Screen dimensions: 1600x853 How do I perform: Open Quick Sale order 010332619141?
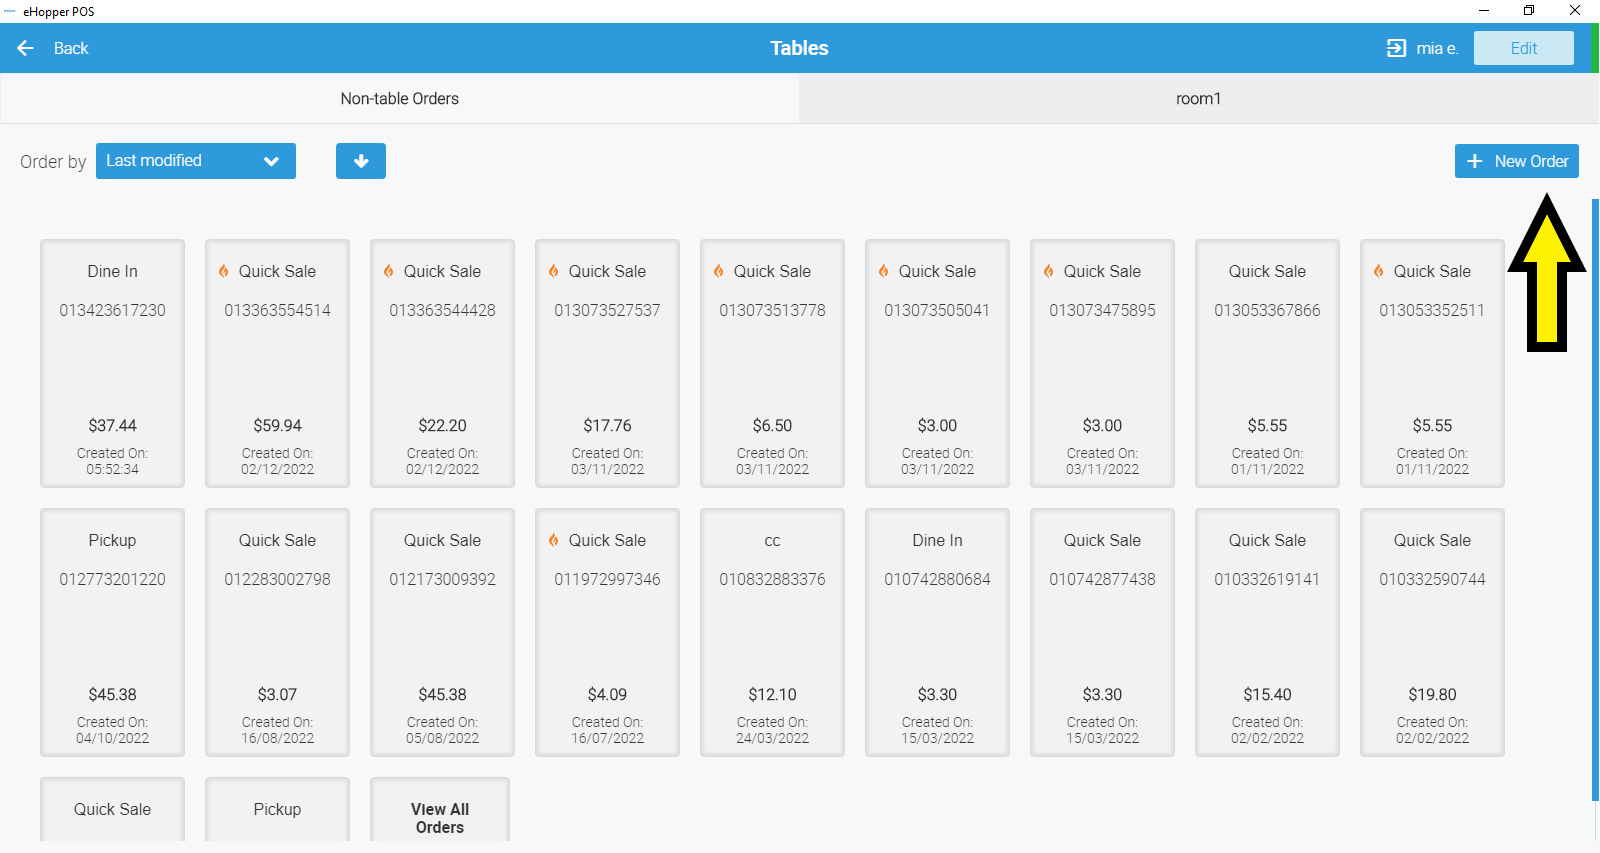1268,632
